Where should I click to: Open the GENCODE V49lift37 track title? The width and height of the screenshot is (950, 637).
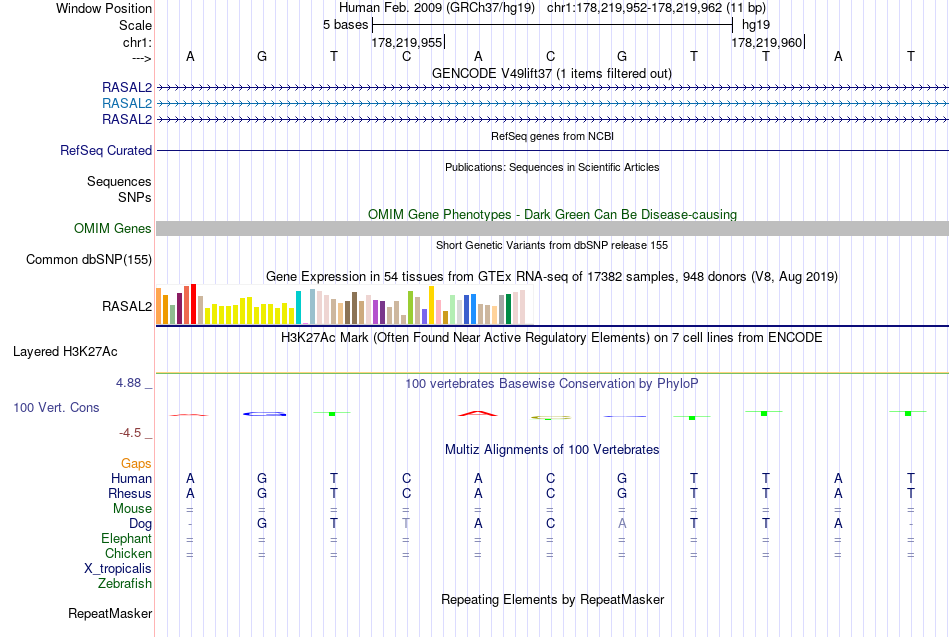(552, 73)
